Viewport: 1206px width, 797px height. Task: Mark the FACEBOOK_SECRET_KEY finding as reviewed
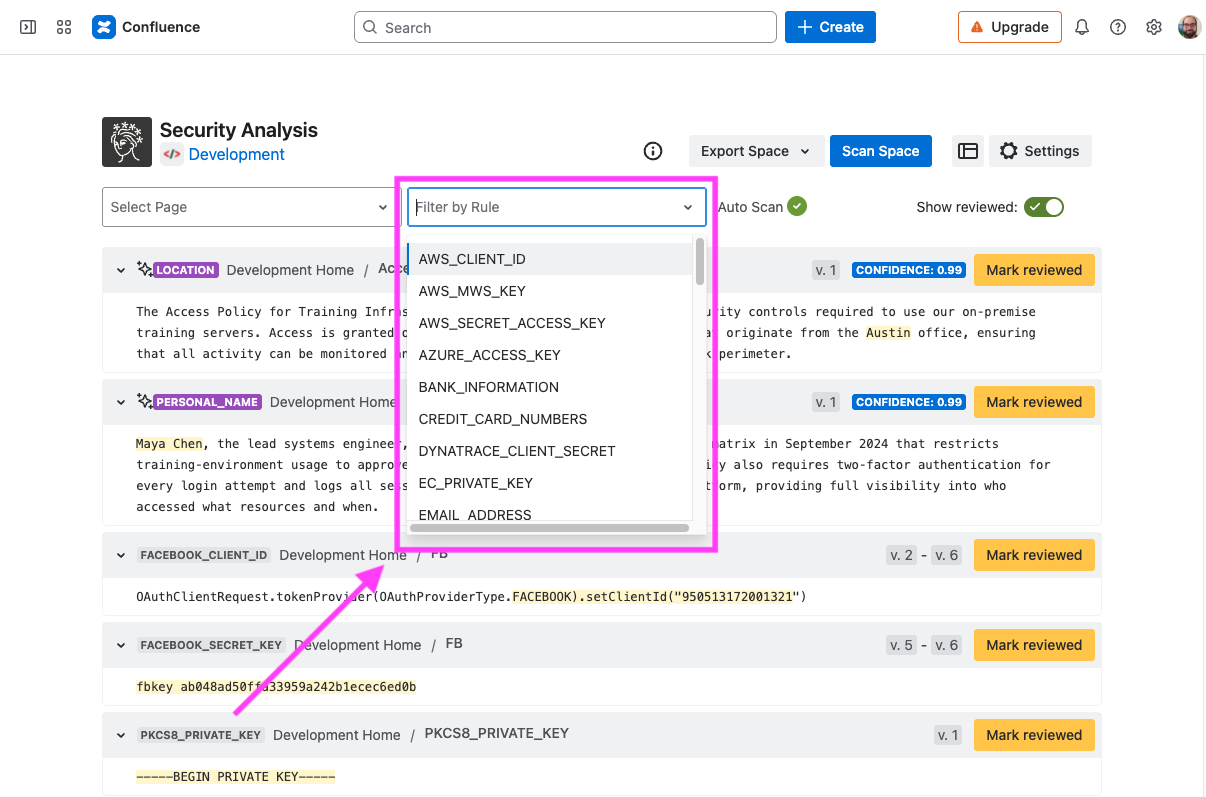click(1034, 645)
